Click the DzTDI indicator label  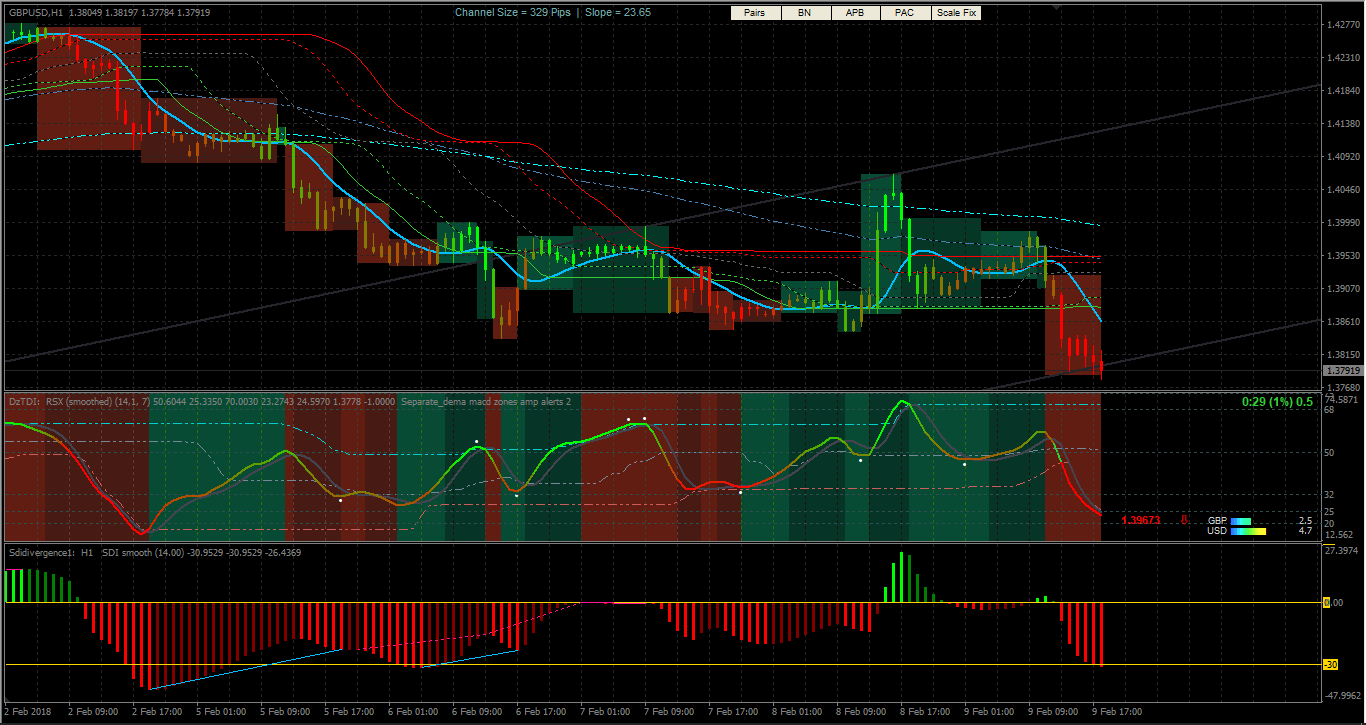[24, 401]
